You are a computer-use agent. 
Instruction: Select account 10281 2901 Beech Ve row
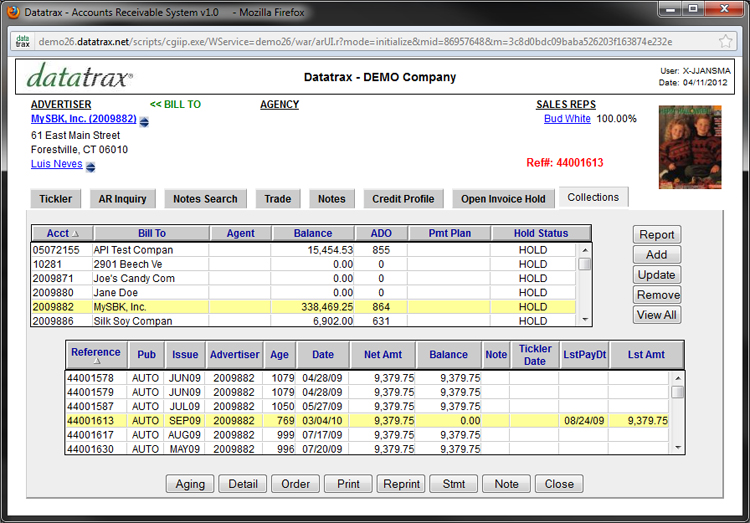click(303, 264)
